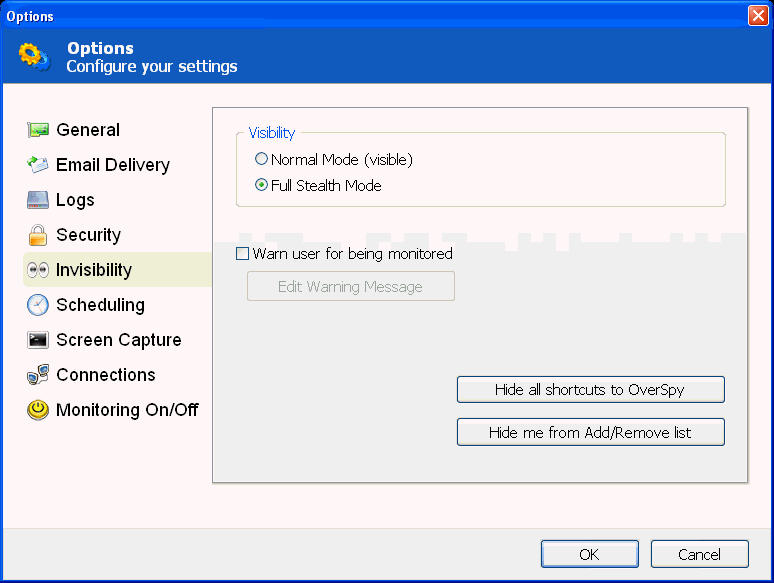Click the Screen Capture terminal icon

(x=38, y=340)
